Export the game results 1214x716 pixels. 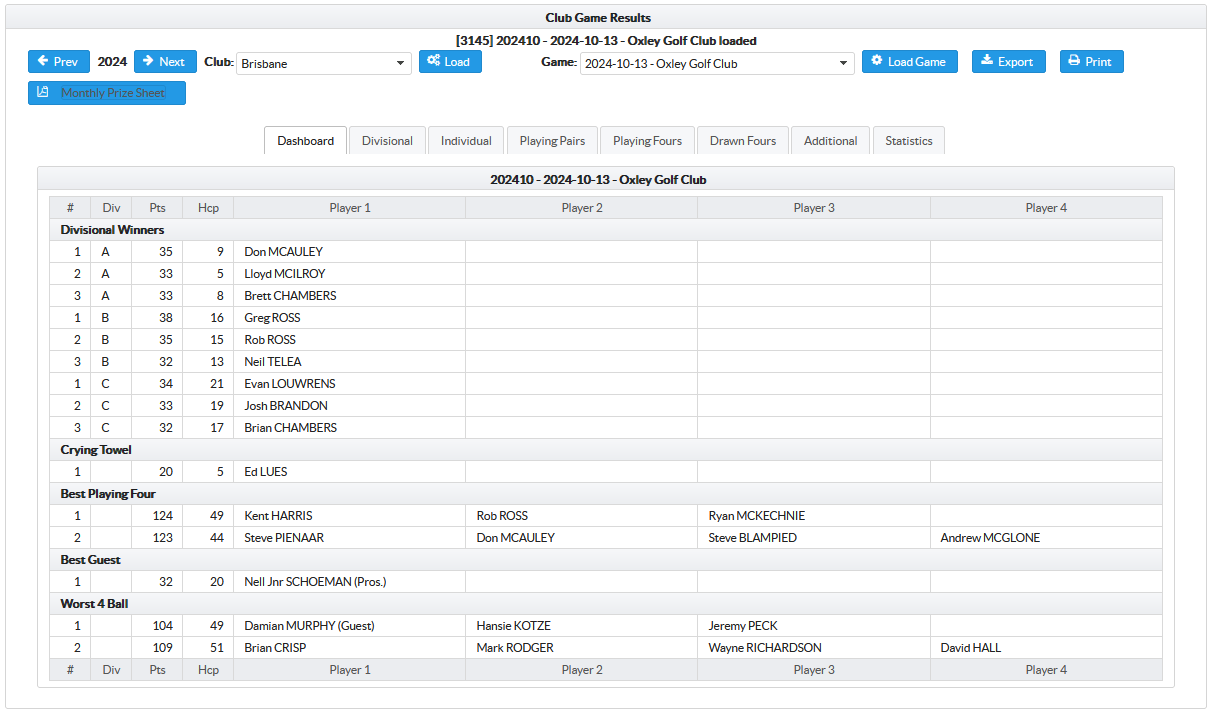tap(1008, 62)
